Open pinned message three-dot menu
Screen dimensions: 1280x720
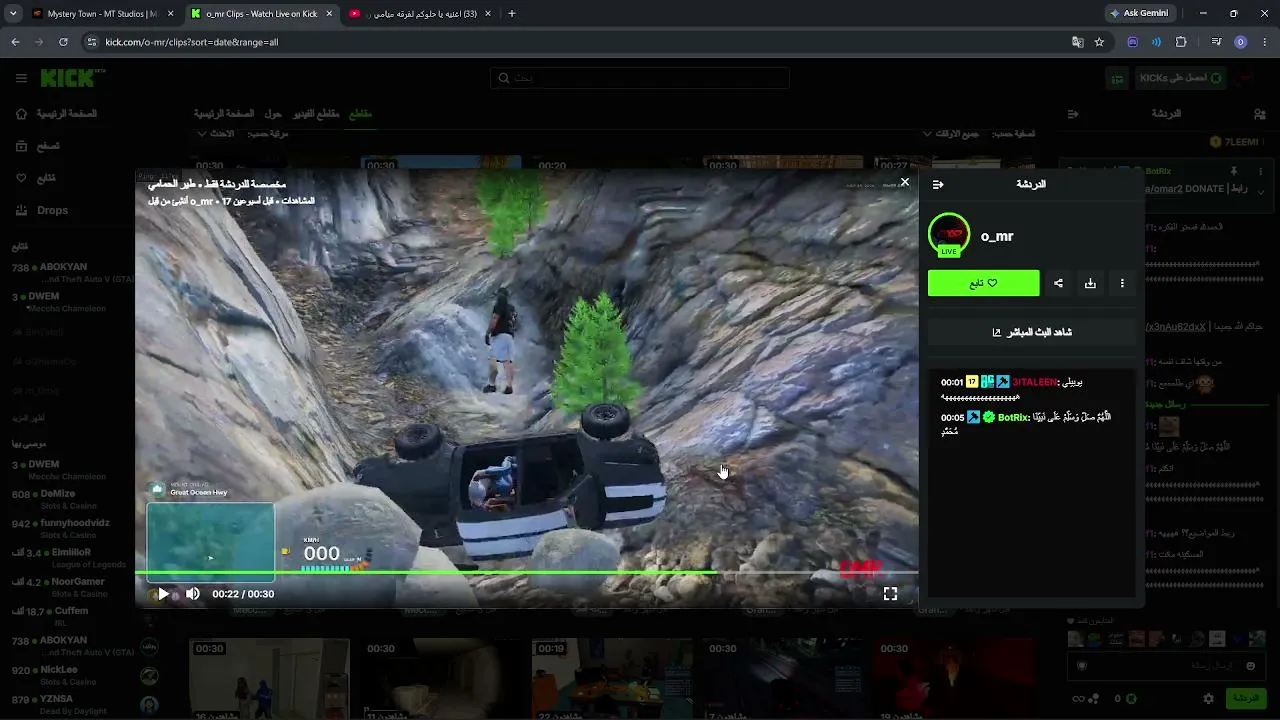tap(1260, 172)
